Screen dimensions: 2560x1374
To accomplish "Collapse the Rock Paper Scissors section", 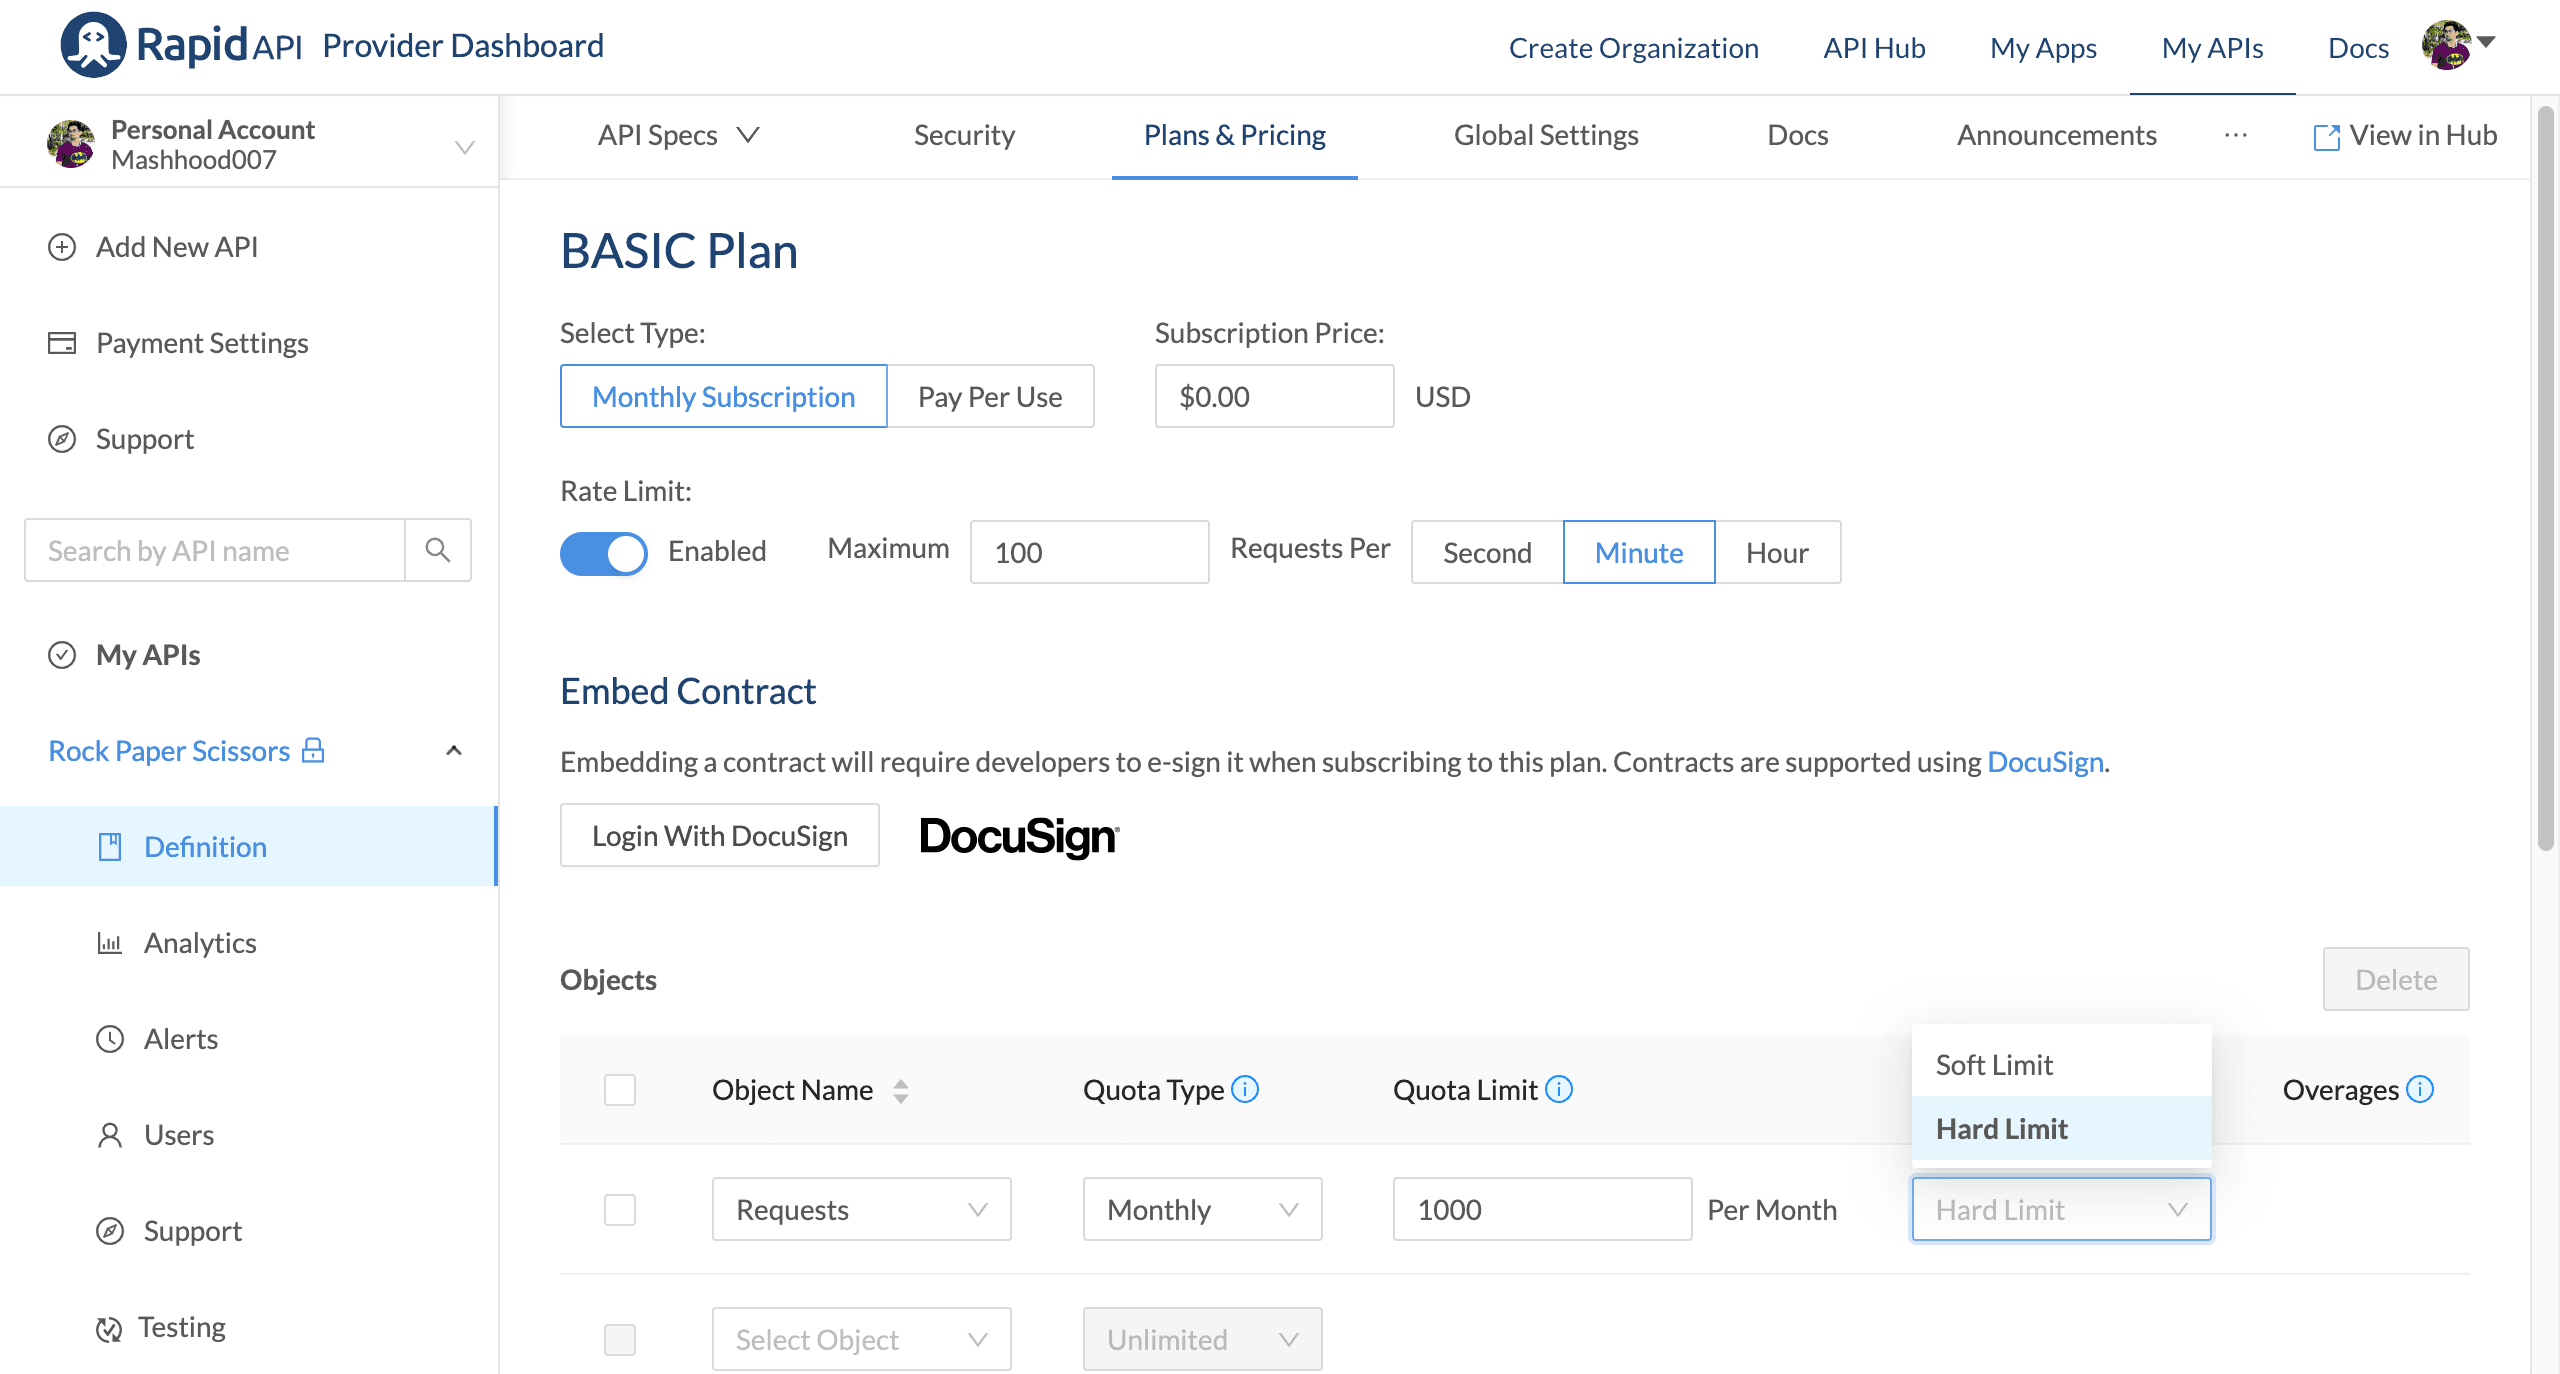I will (x=454, y=750).
